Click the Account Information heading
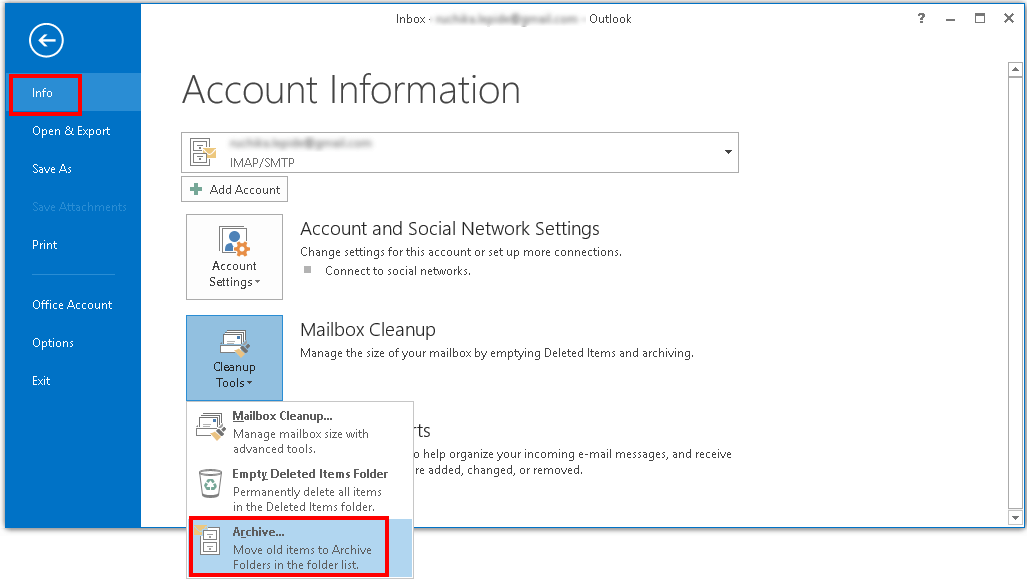The image size is (1027, 582). [351, 90]
